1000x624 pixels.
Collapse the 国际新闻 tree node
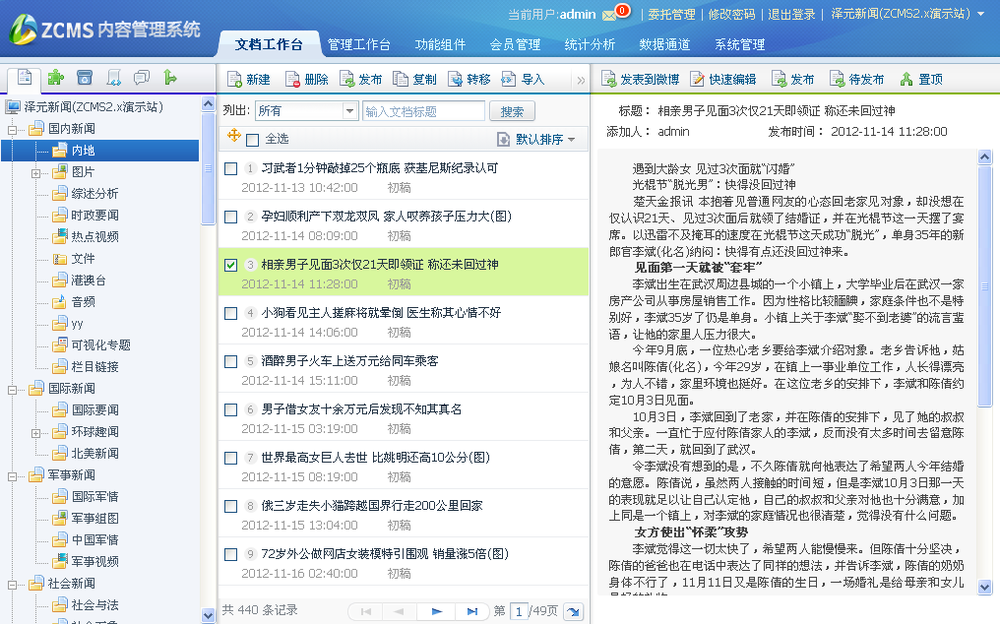point(14,388)
